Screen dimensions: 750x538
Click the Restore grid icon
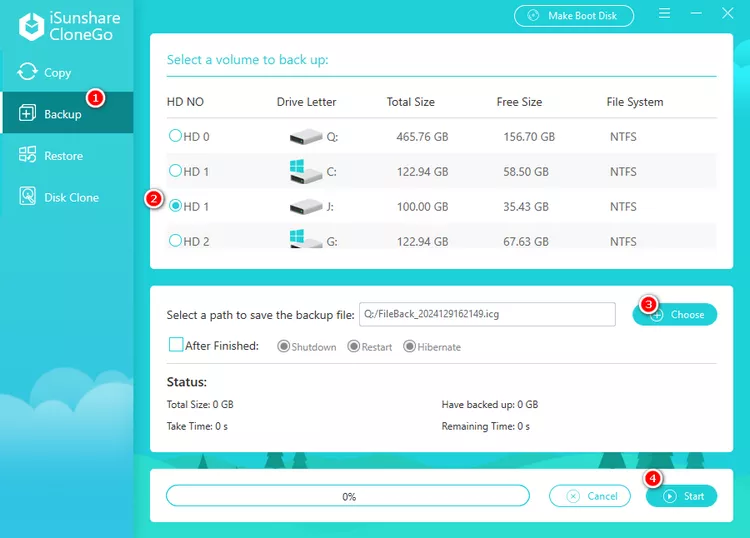pos(27,155)
